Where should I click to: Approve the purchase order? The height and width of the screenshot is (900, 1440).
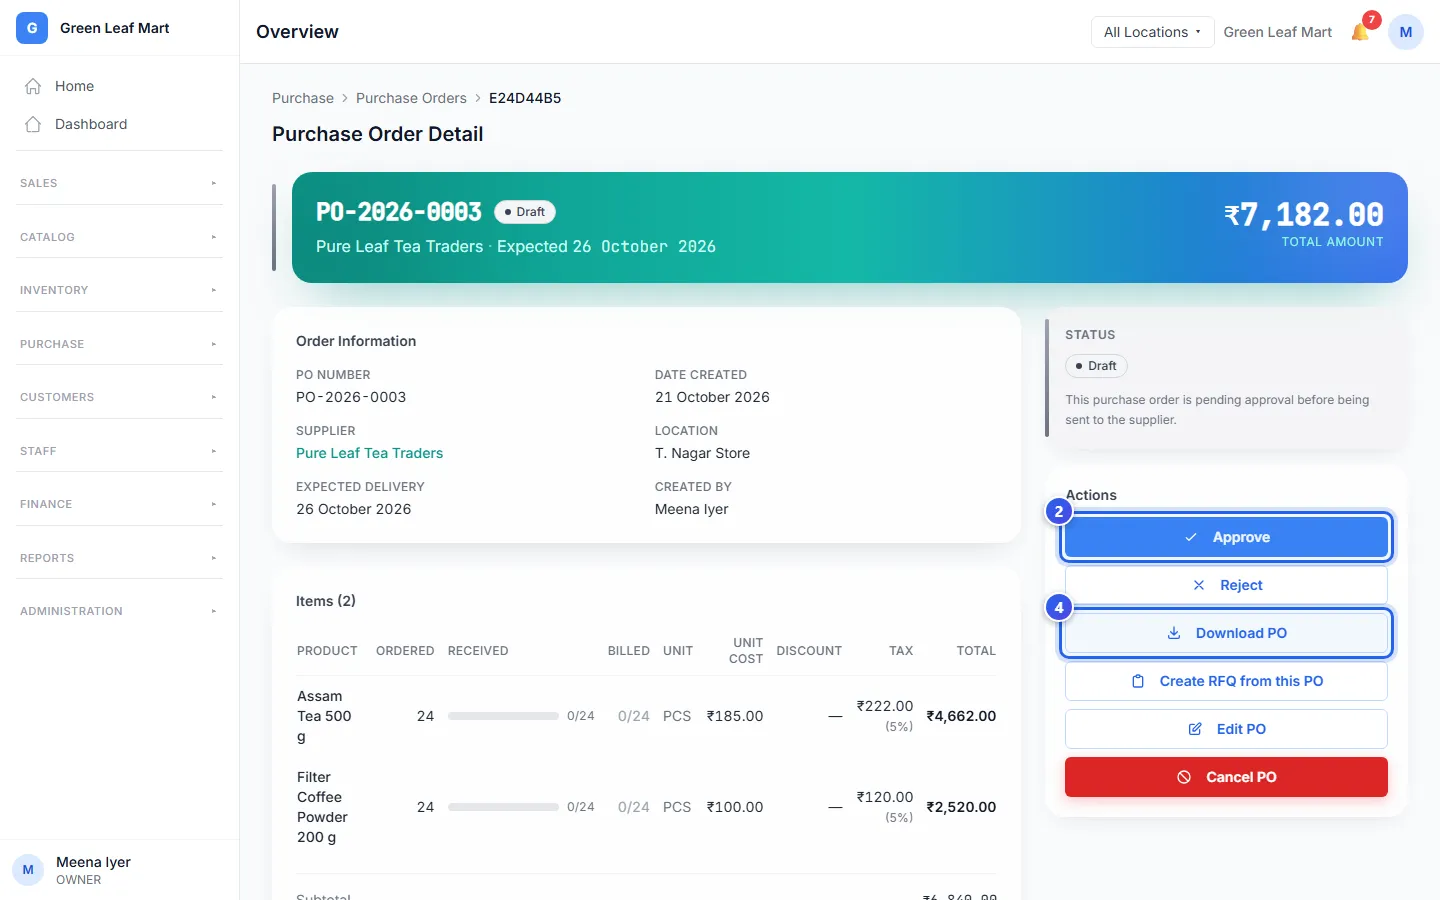point(1226,537)
